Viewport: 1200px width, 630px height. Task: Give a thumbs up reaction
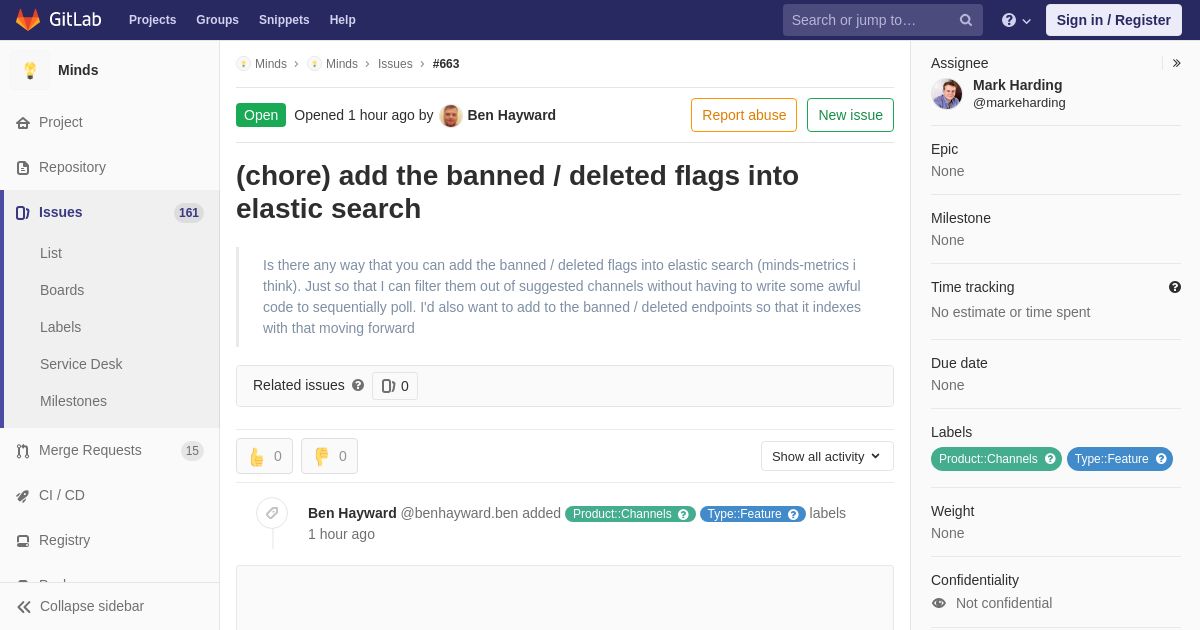(x=264, y=456)
